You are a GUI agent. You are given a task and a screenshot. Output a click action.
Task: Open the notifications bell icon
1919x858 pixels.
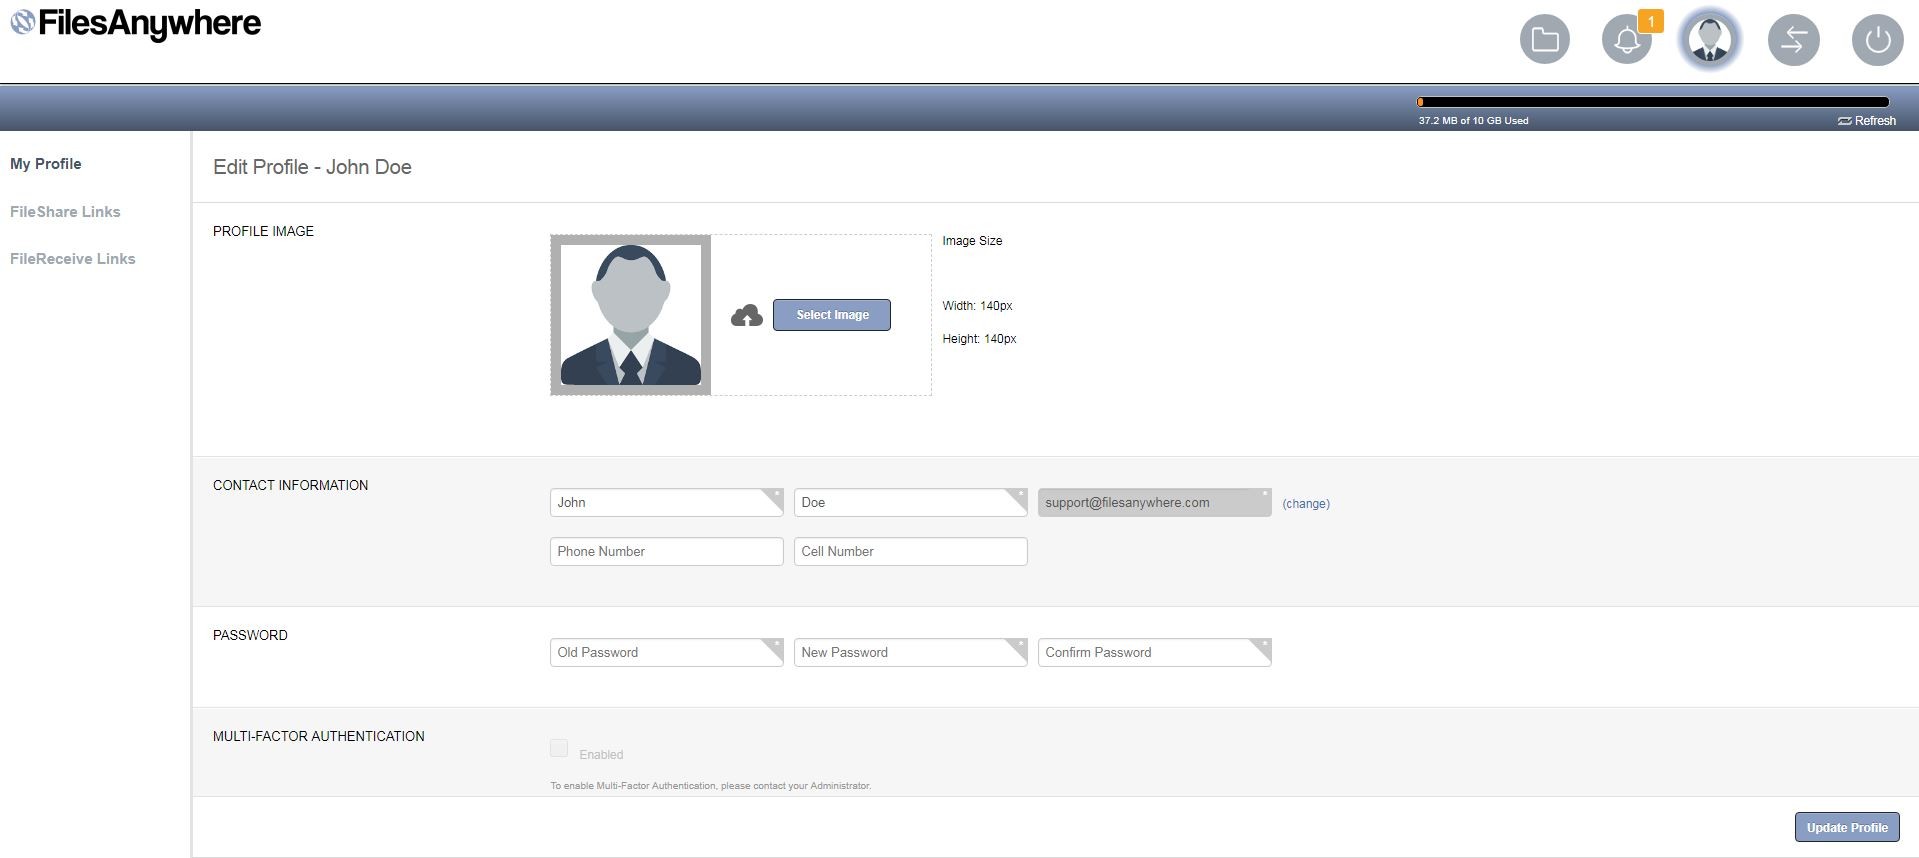coord(1626,41)
